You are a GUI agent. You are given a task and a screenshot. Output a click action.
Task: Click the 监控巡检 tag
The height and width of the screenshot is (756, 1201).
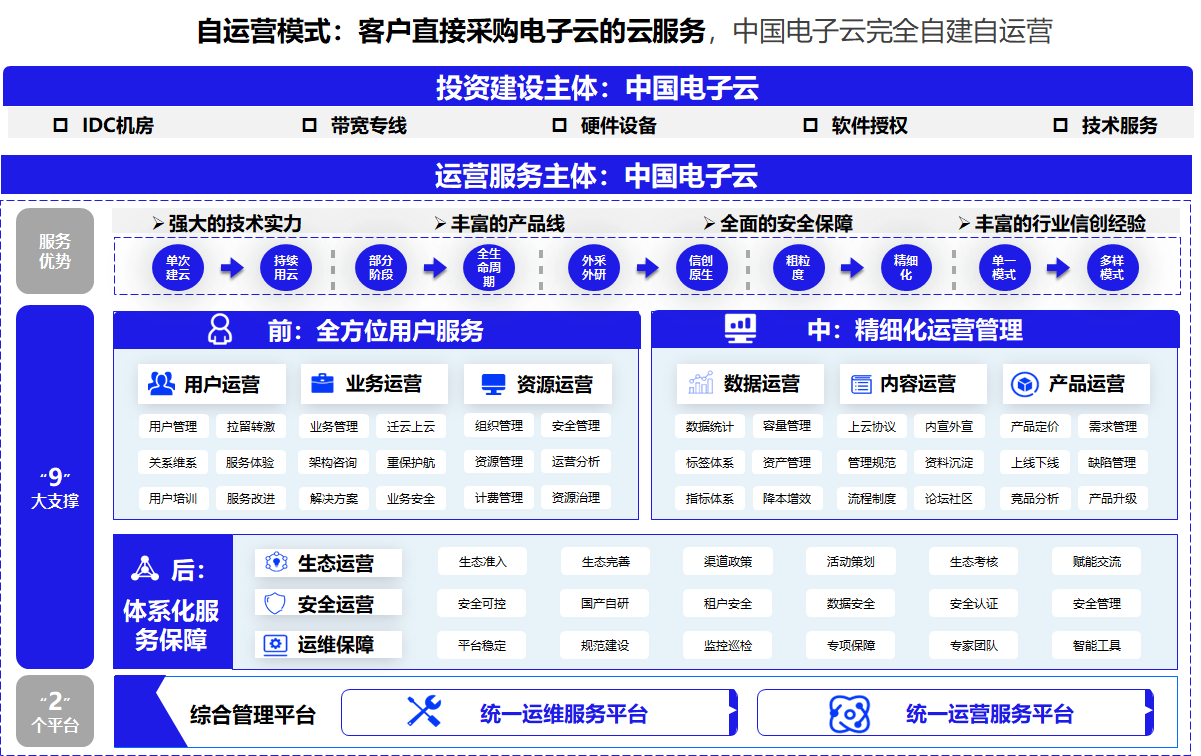point(728,646)
